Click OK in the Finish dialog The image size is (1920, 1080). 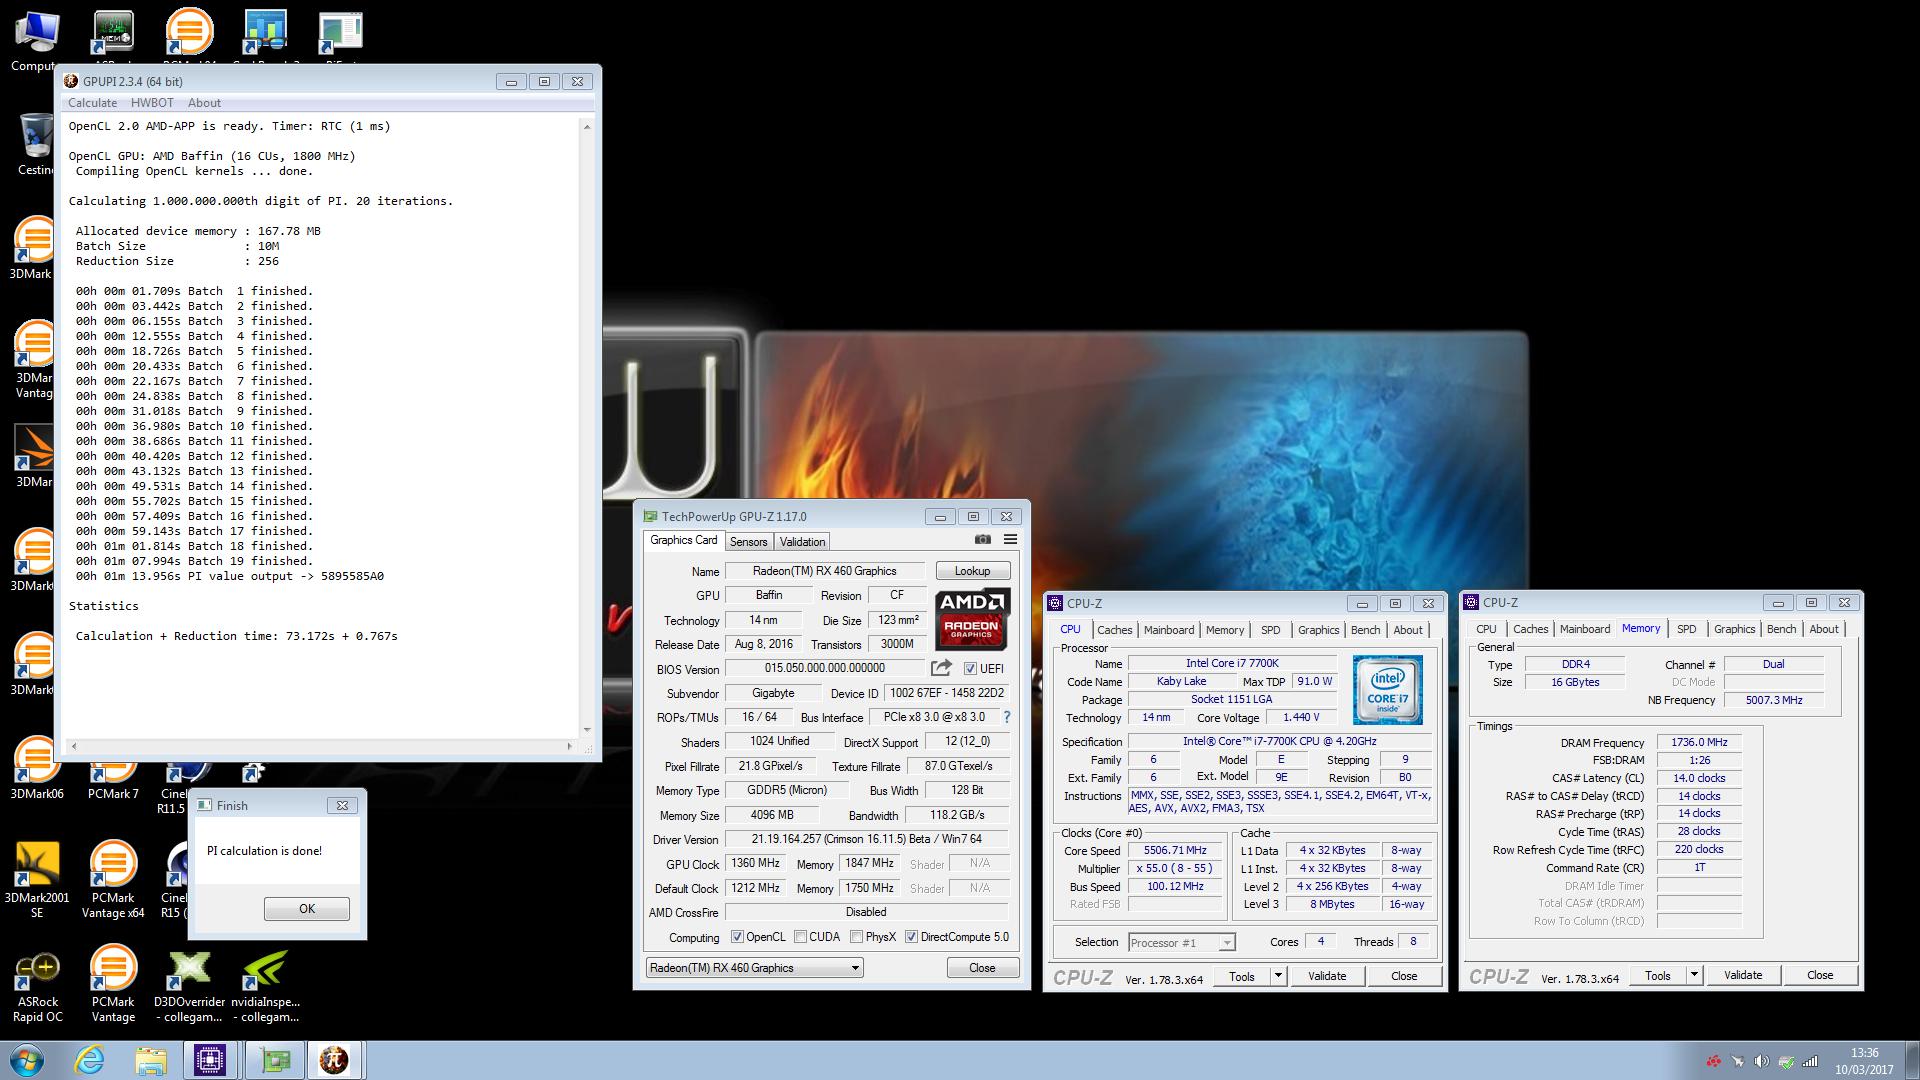click(x=307, y=909)
